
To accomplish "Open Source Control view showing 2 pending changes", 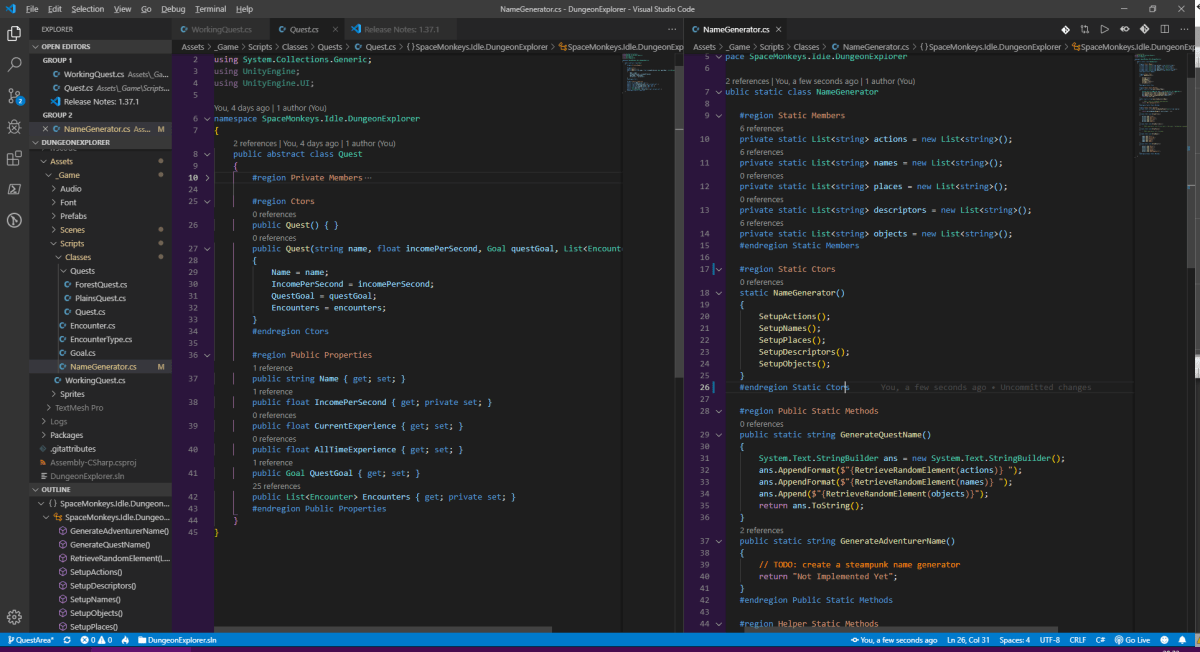I will pos(14,97).
